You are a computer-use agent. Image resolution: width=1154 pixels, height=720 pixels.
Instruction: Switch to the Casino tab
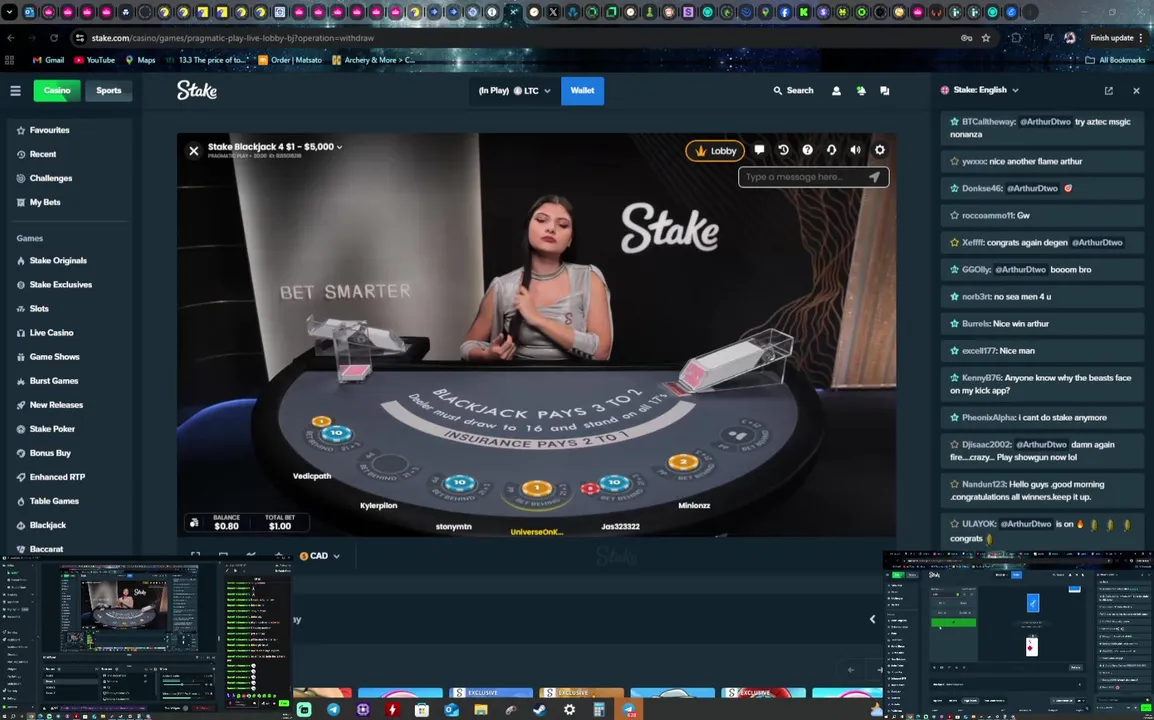[57, 91]
